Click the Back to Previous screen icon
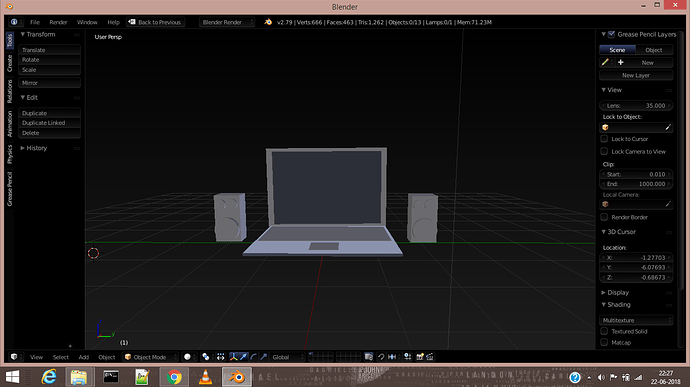 pos(132,22)
